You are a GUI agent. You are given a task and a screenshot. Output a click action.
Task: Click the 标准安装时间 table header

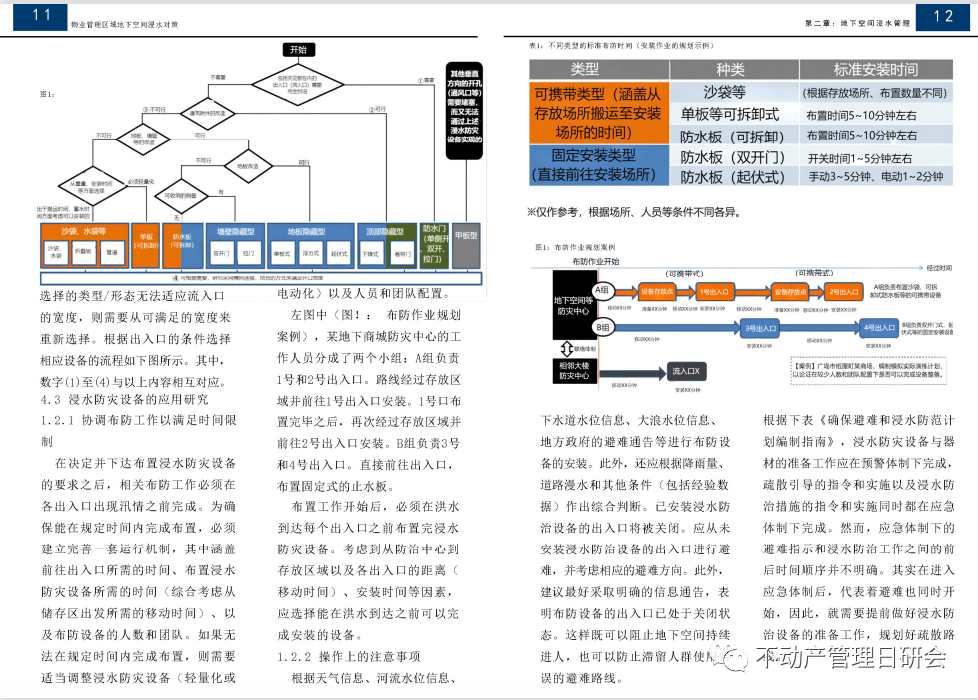click(876, 70)
